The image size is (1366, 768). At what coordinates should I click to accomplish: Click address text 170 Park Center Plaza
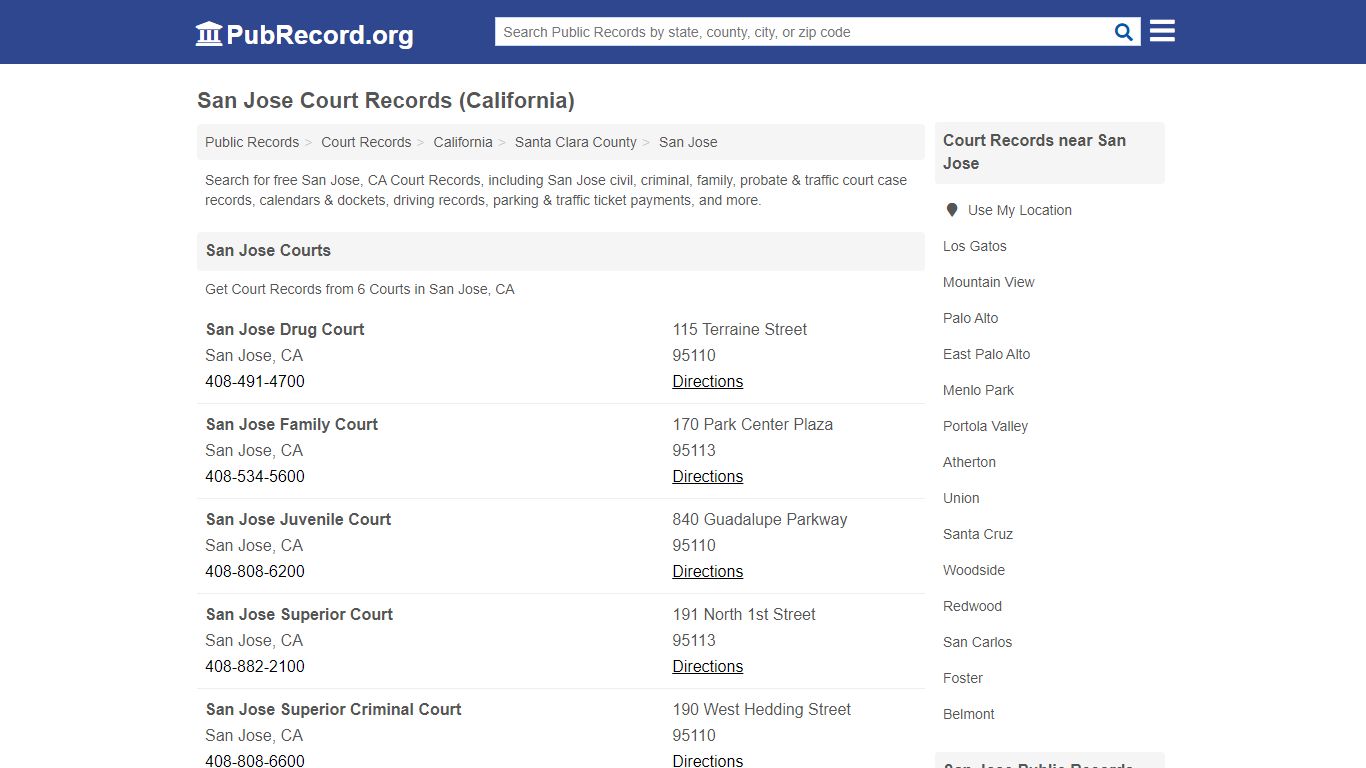click(753, 424)
